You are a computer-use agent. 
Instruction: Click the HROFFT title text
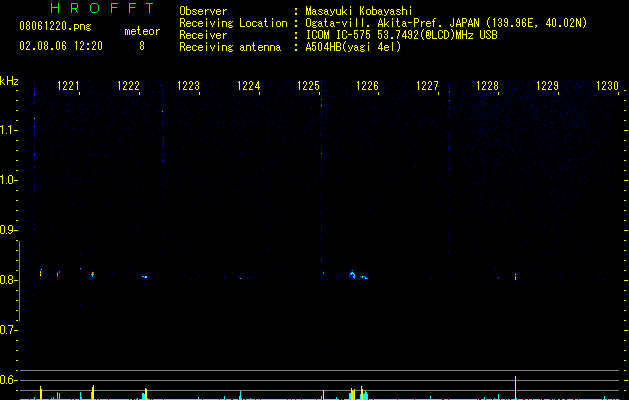click(x=103, y=8)
